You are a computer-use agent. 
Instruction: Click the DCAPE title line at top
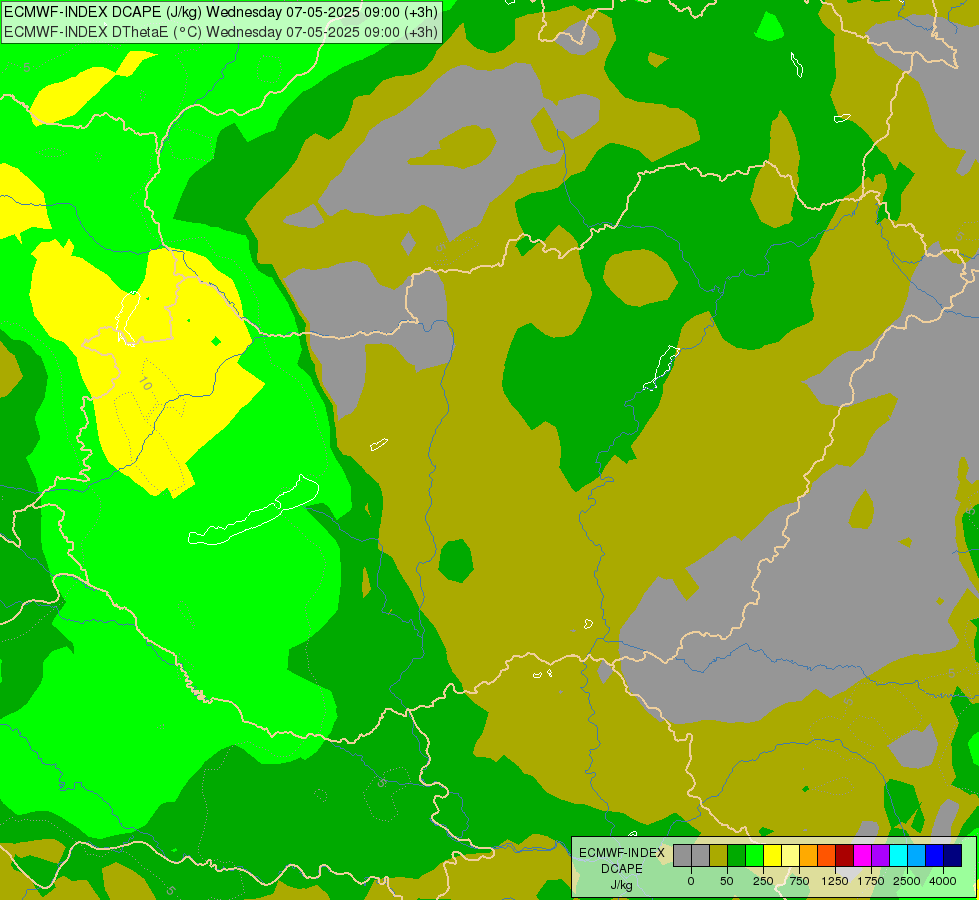[221, 12]
